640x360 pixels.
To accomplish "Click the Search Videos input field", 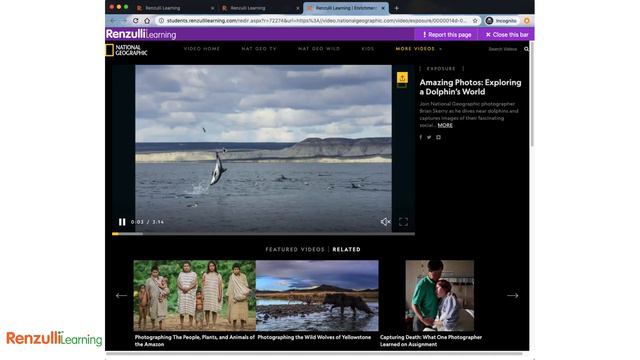I will coord(502,49).
